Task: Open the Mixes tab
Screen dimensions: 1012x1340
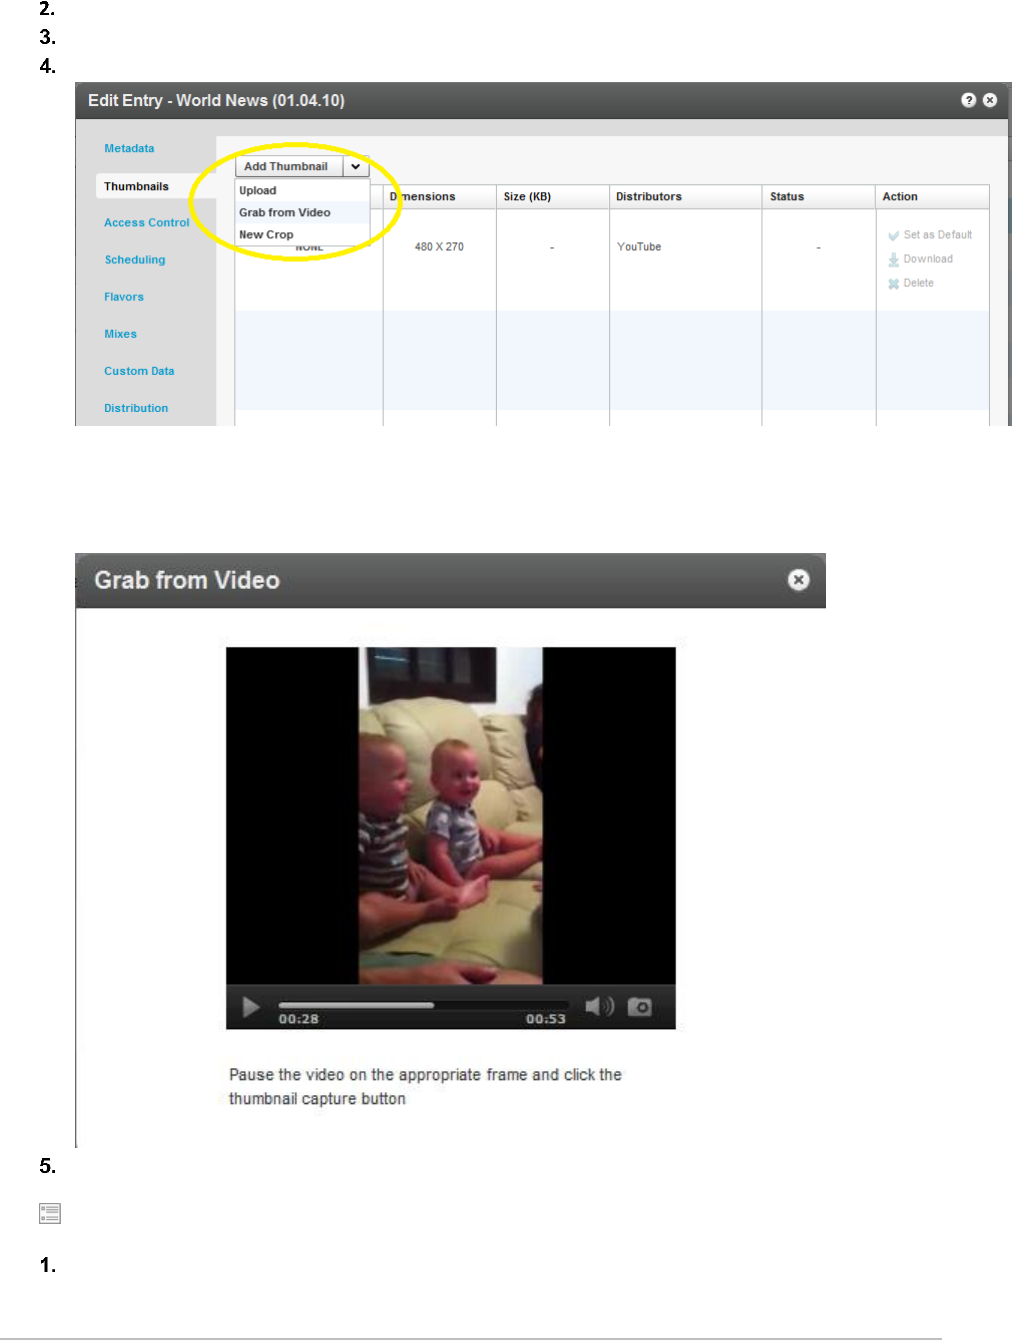Action: tap(120, 334)
